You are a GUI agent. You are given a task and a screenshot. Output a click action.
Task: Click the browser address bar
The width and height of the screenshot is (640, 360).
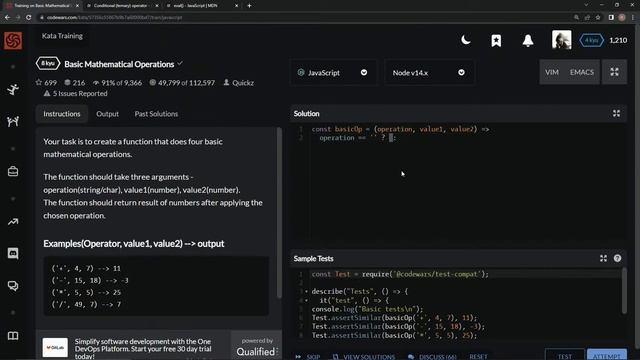302,18
